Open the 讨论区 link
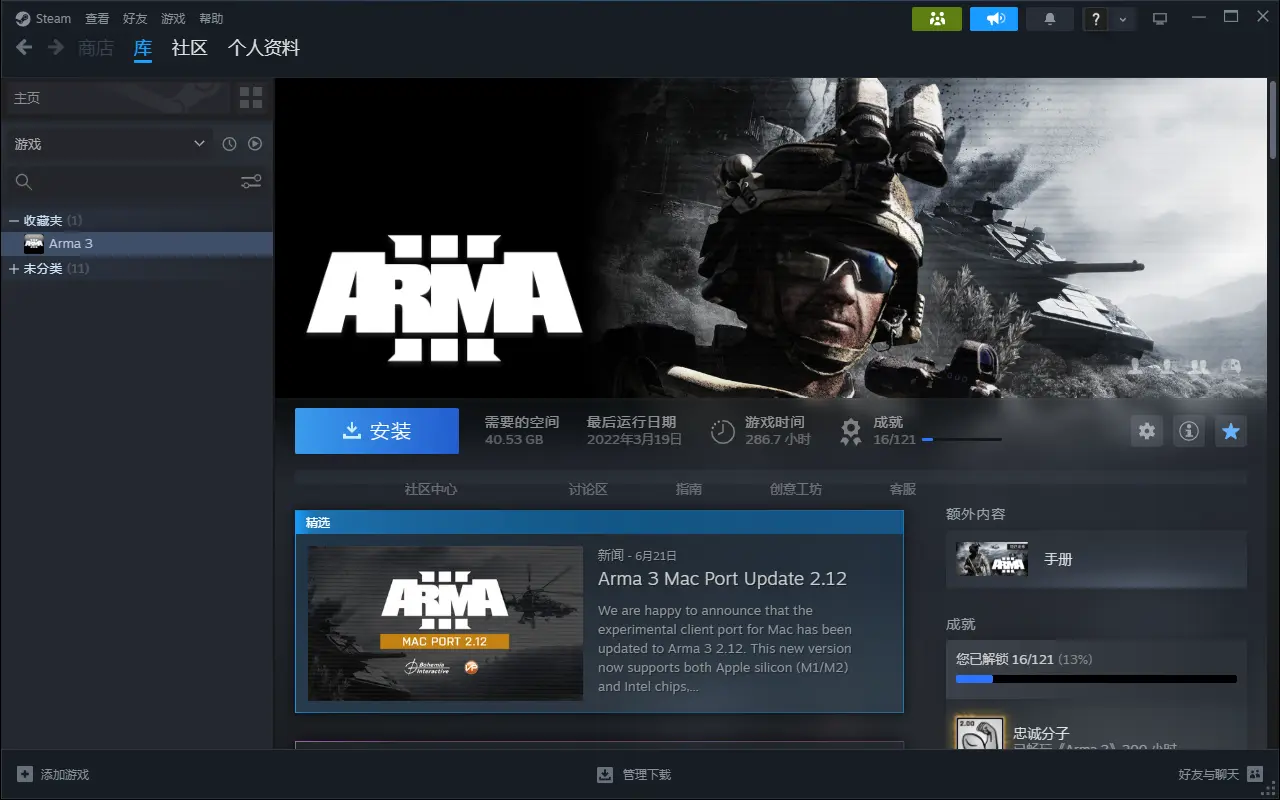1280x800 pixels. pos(588,489)
